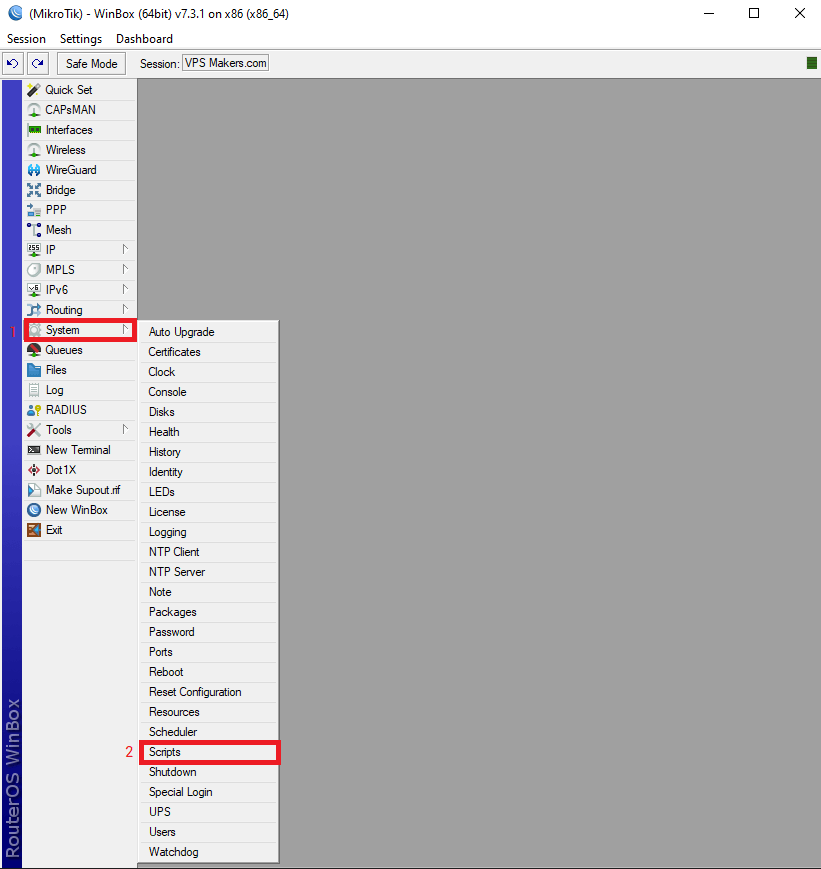Select Packages in System submenu
This screenshot has width=821, height=869.
pos(208,612)
